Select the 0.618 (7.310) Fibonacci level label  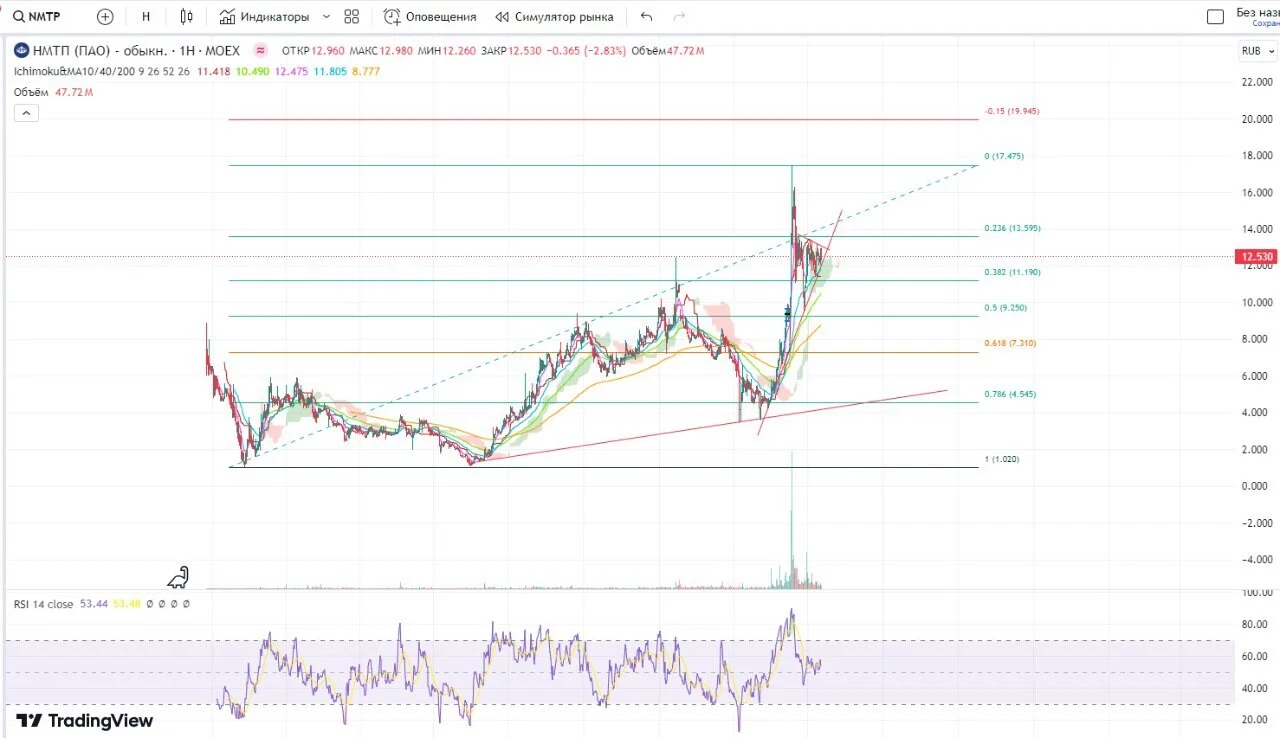pos(1010,343)
